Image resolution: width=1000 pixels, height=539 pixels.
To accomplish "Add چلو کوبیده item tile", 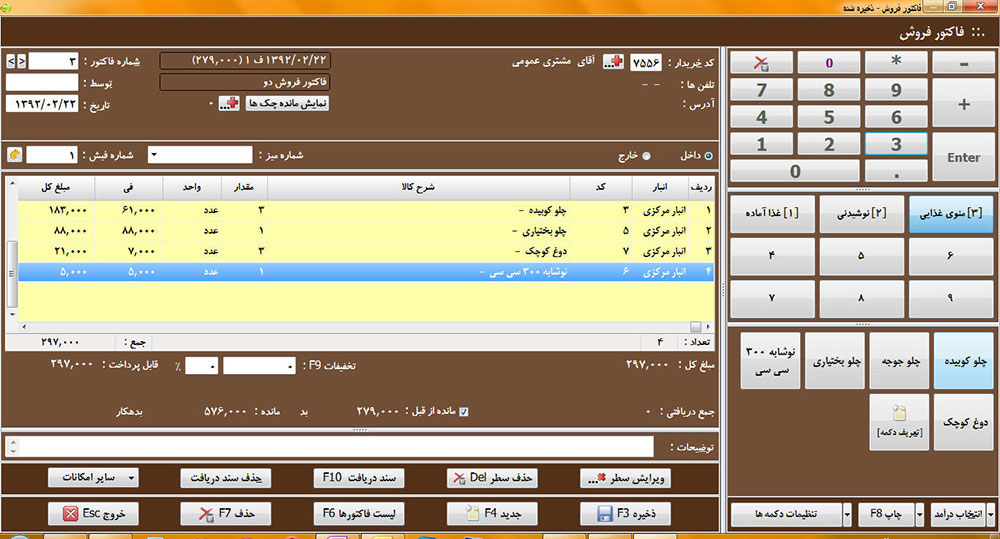I will [964, 360].
